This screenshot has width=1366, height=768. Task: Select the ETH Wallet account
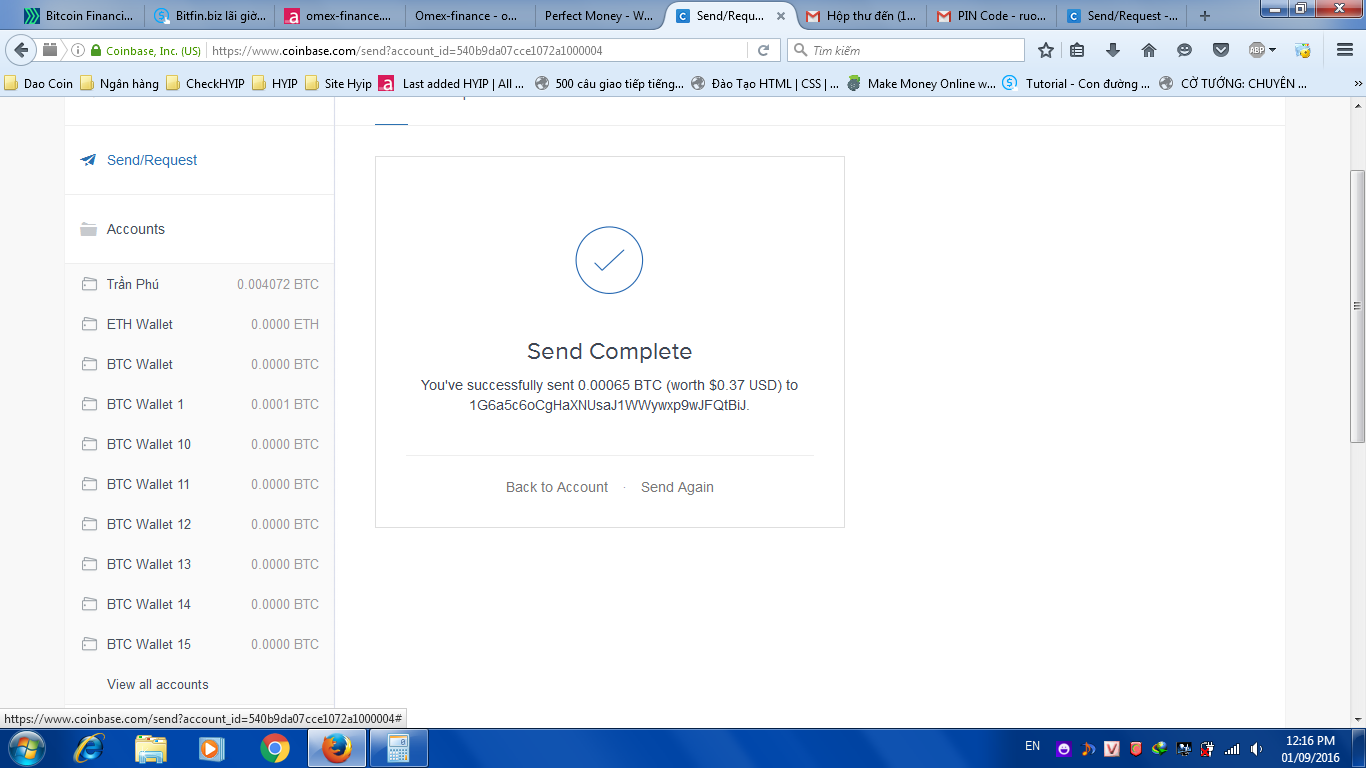[x=200, y=324]
